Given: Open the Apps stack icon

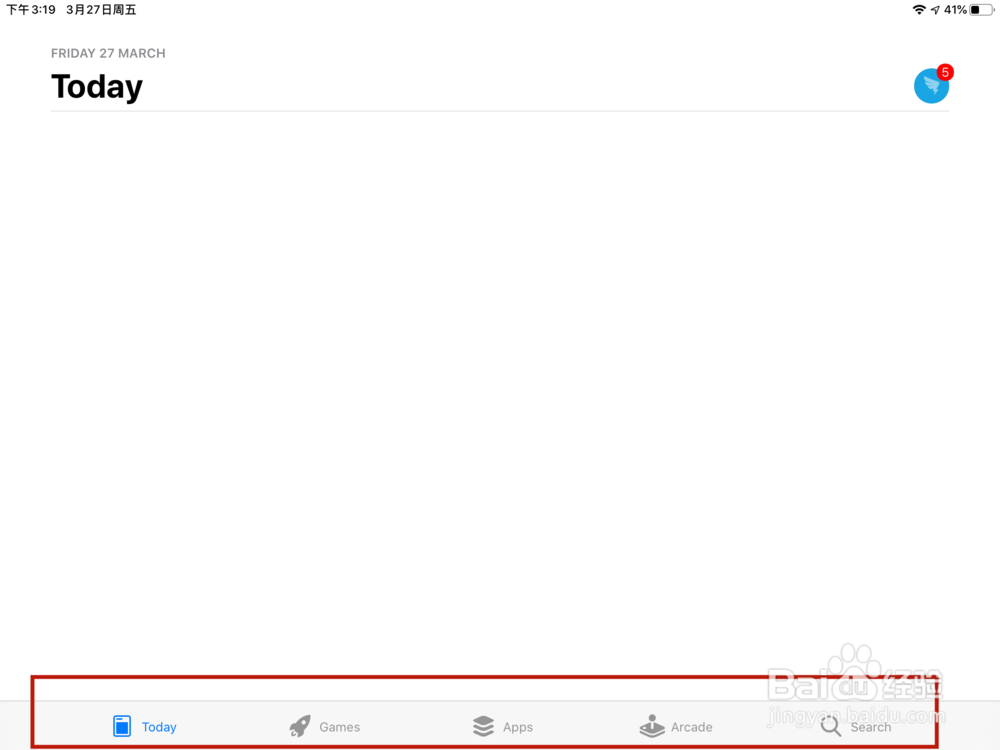Looking at the screenshot, I should click(483, 726).
